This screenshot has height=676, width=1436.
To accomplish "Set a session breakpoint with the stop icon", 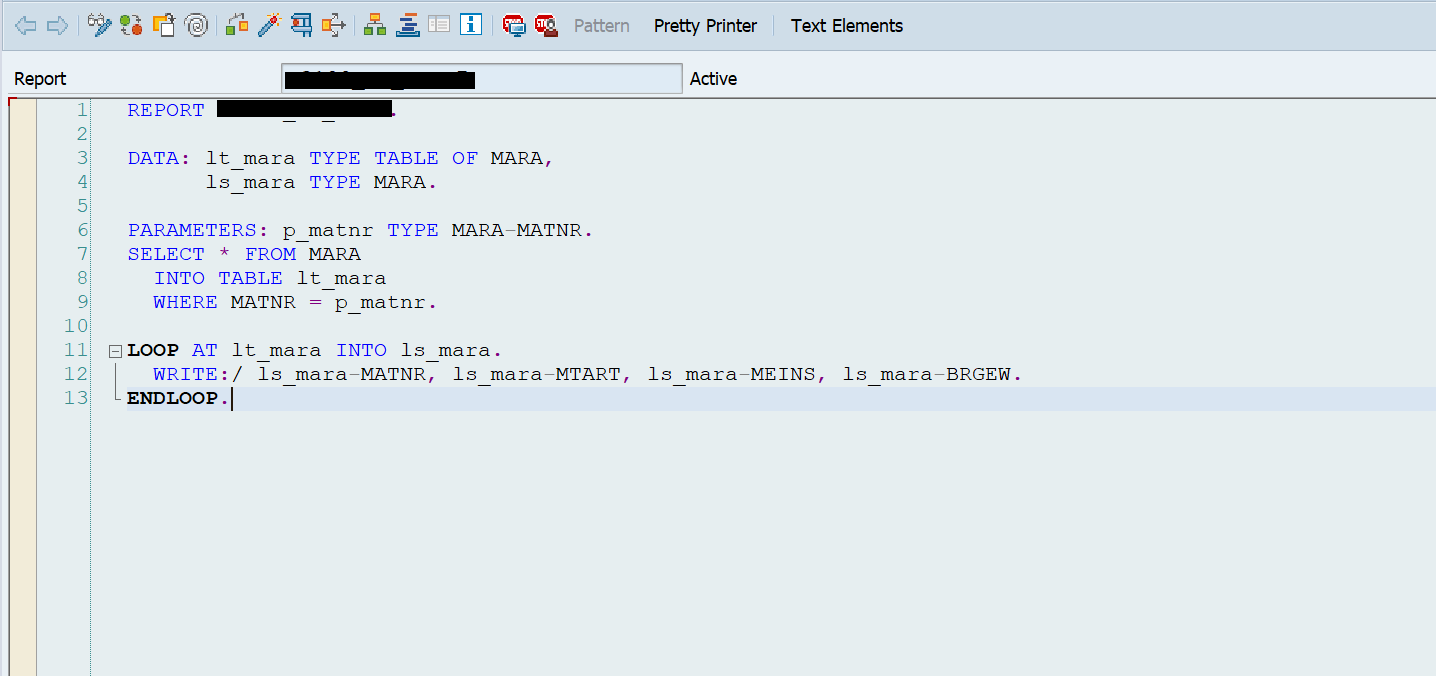I will 514,25.
